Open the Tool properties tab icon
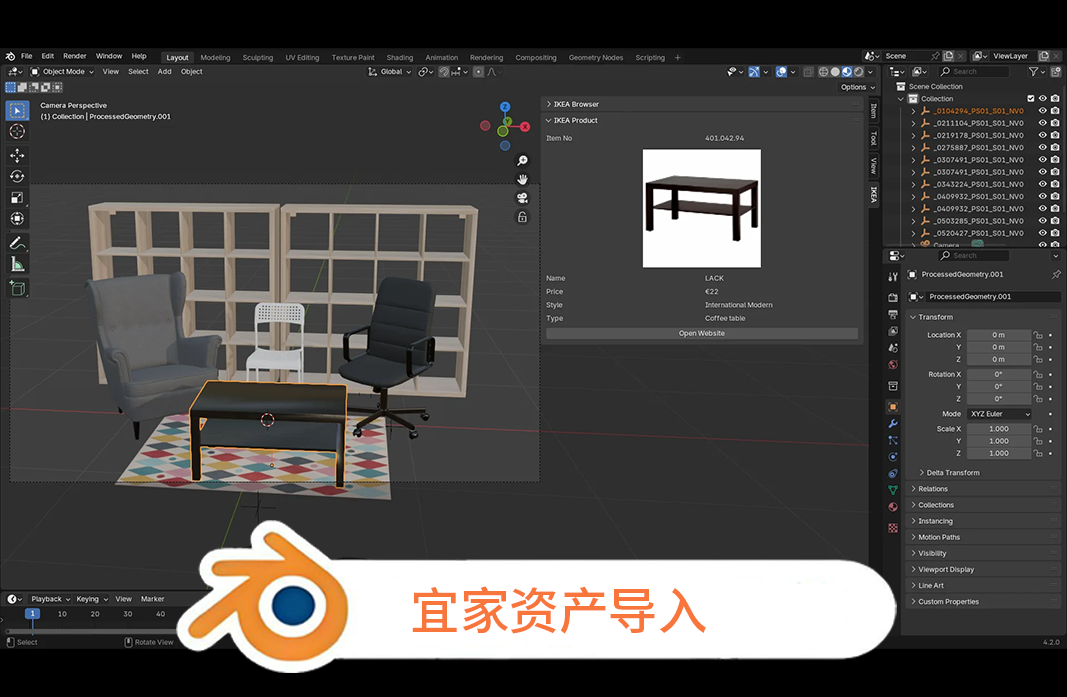 (893, 277)
